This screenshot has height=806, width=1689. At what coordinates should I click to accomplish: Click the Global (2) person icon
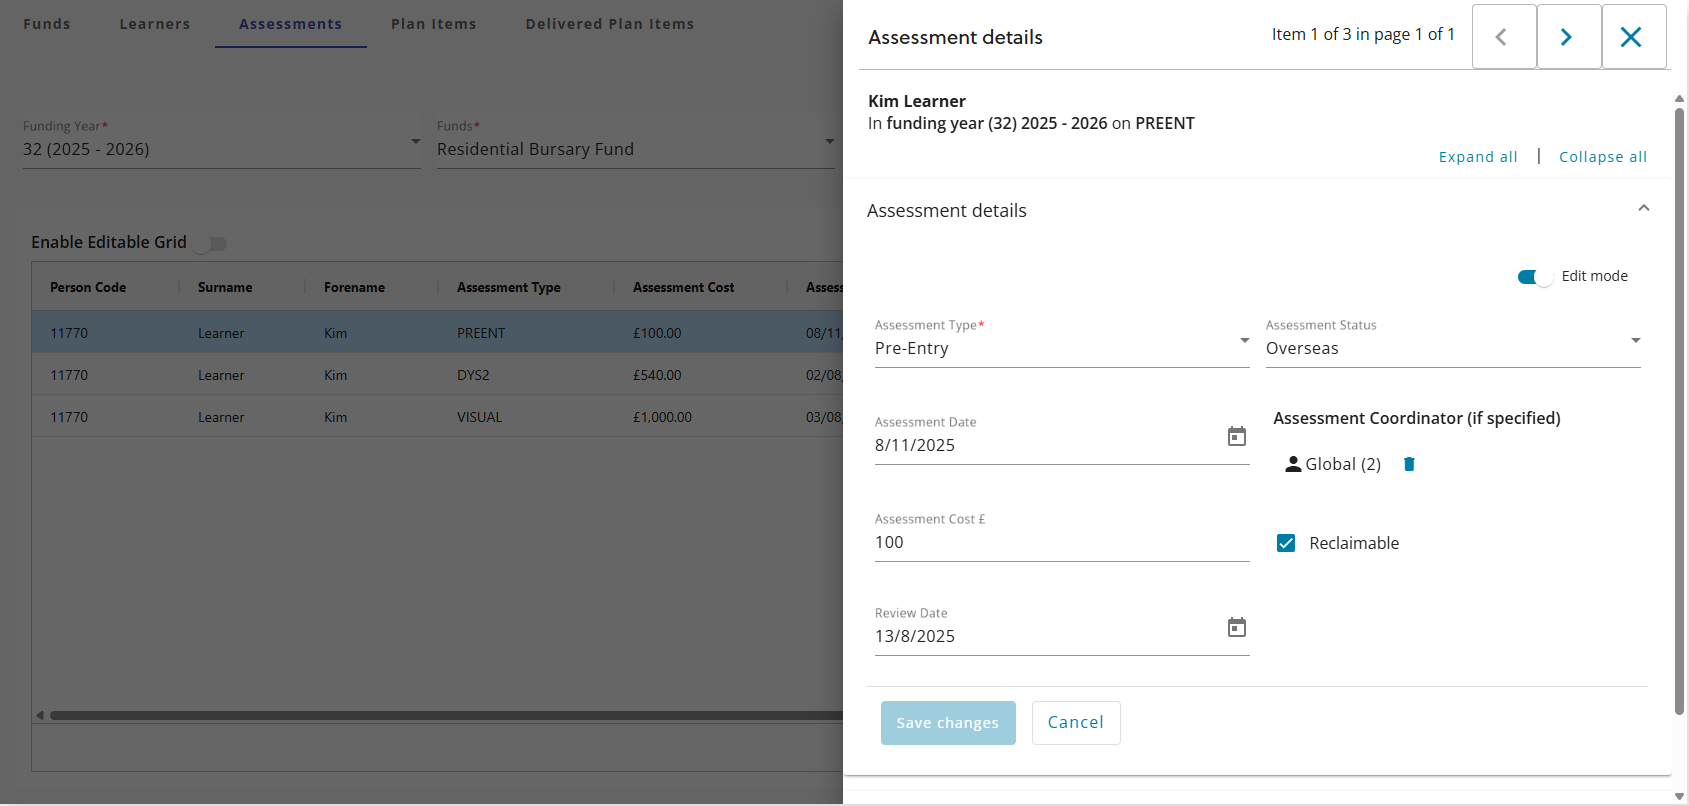coord(1293,464)
